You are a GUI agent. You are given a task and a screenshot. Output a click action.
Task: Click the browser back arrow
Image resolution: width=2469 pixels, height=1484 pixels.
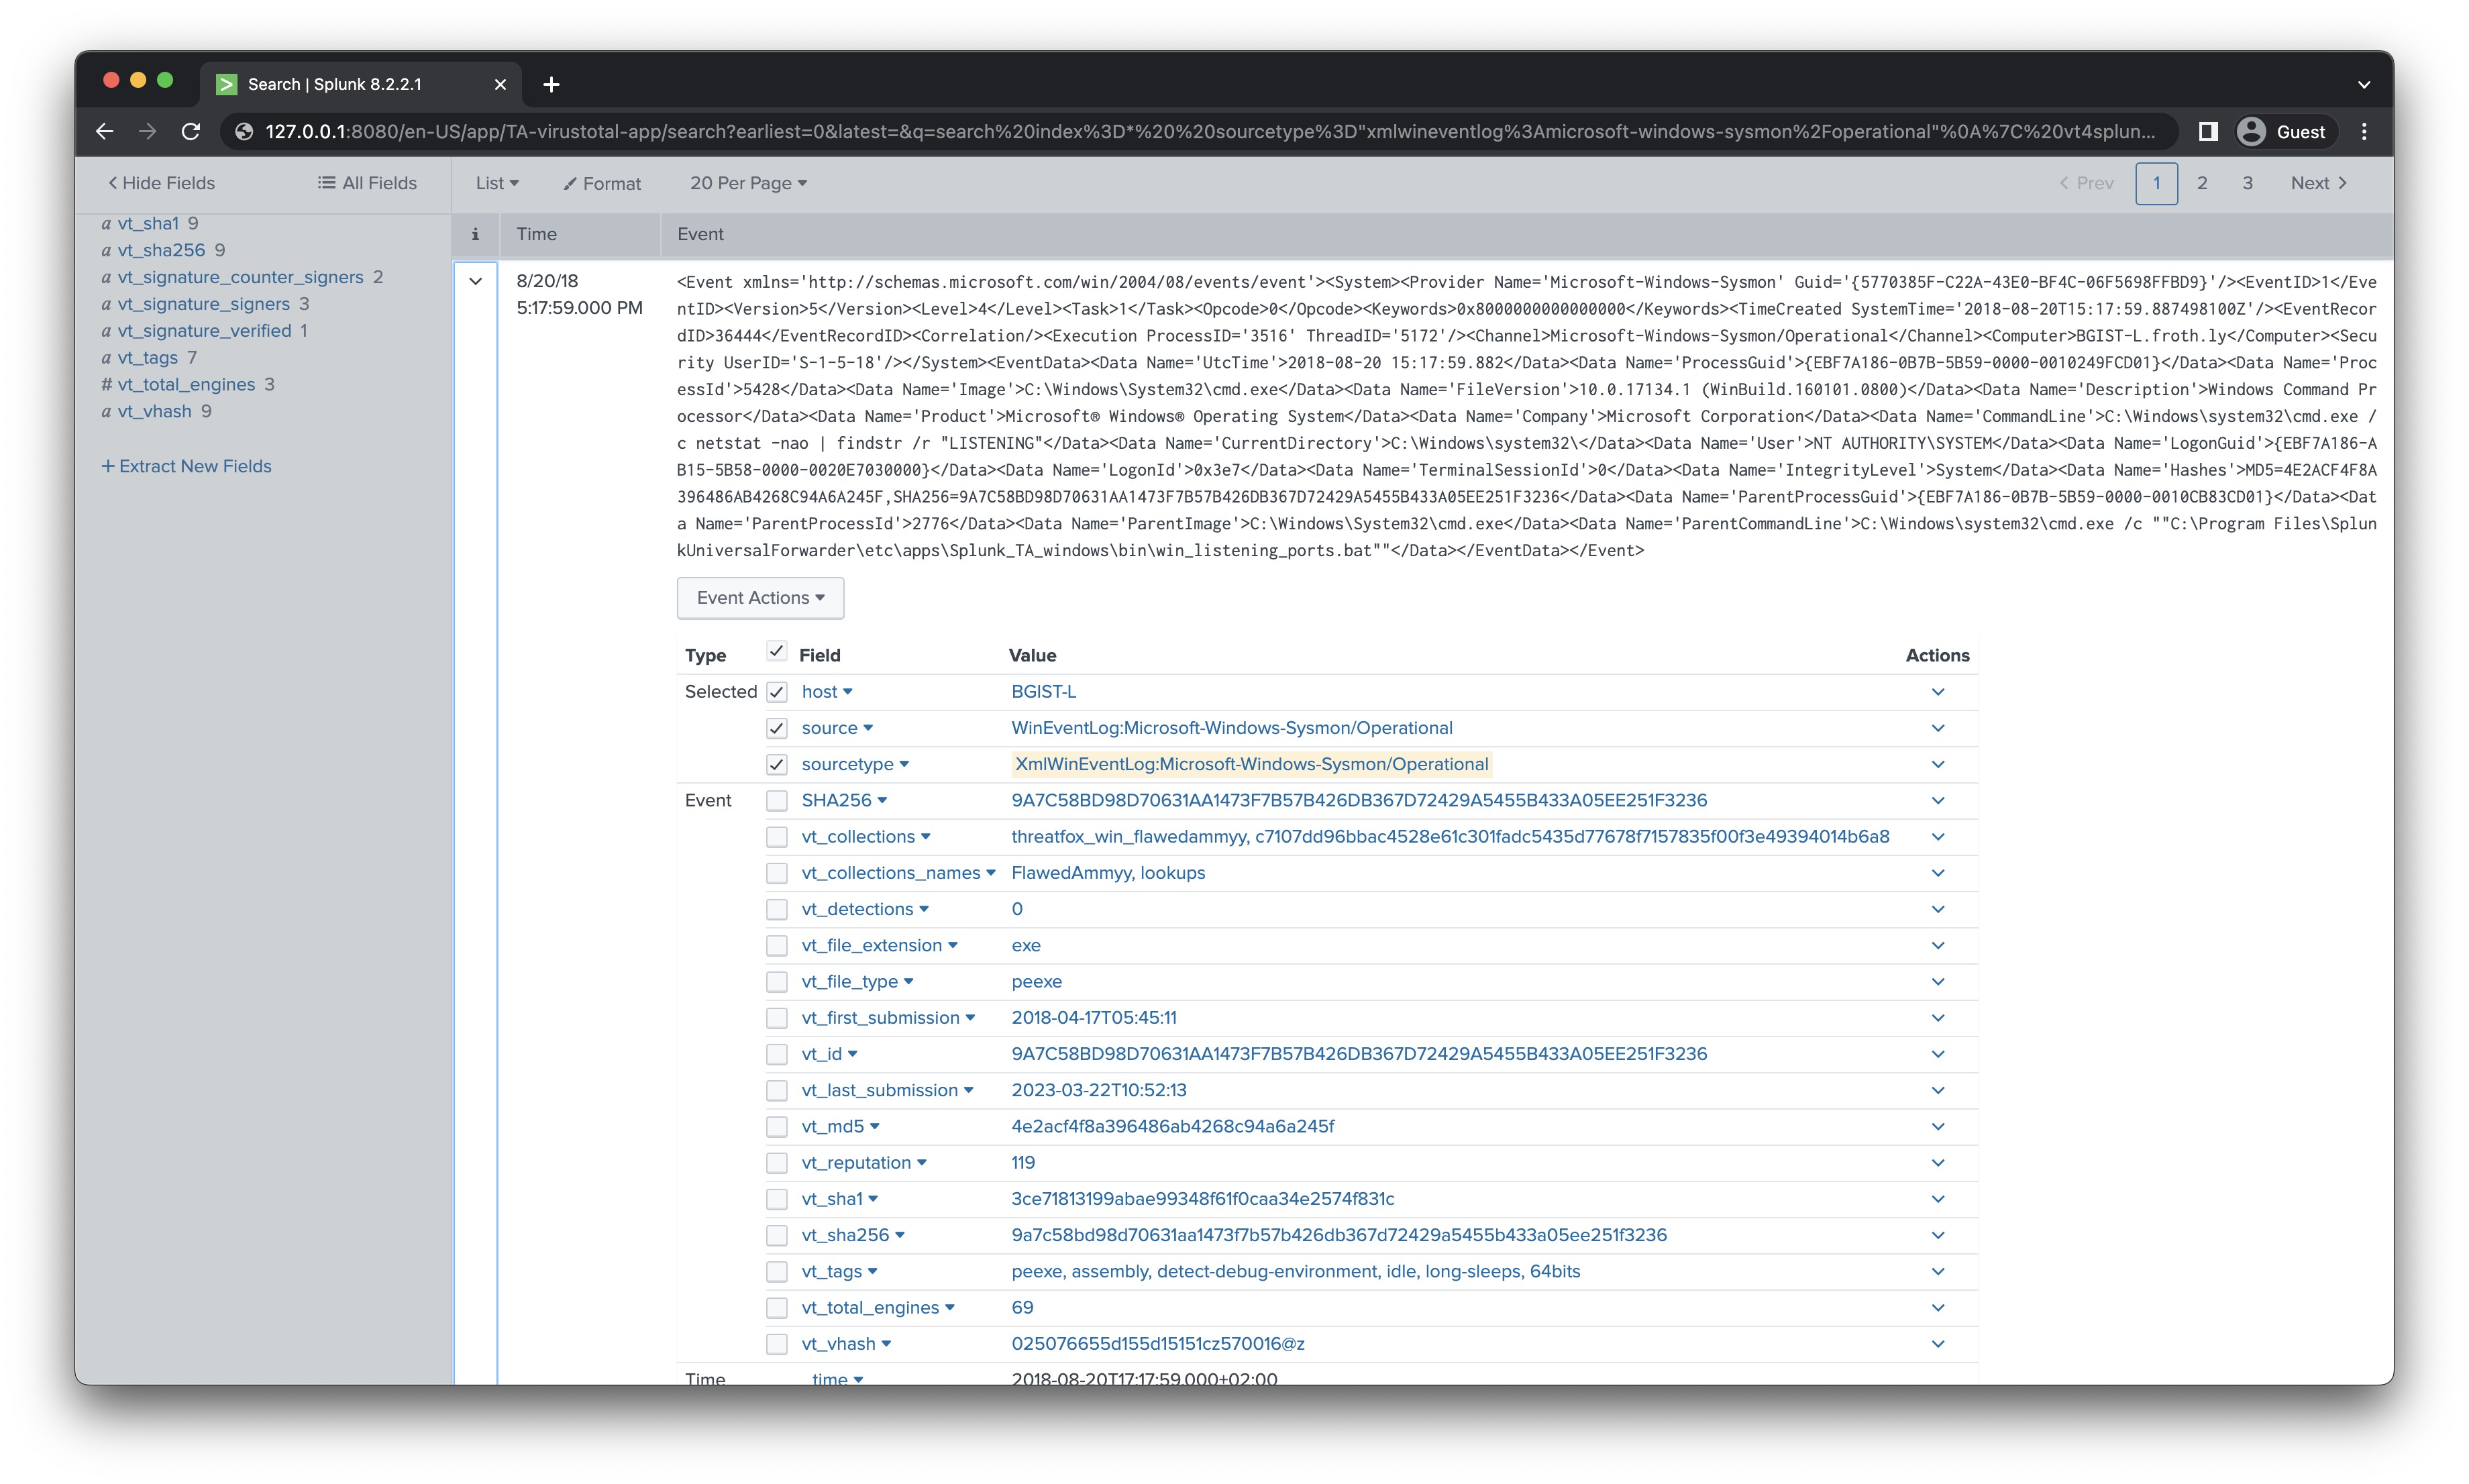click(x=105, y=131)
